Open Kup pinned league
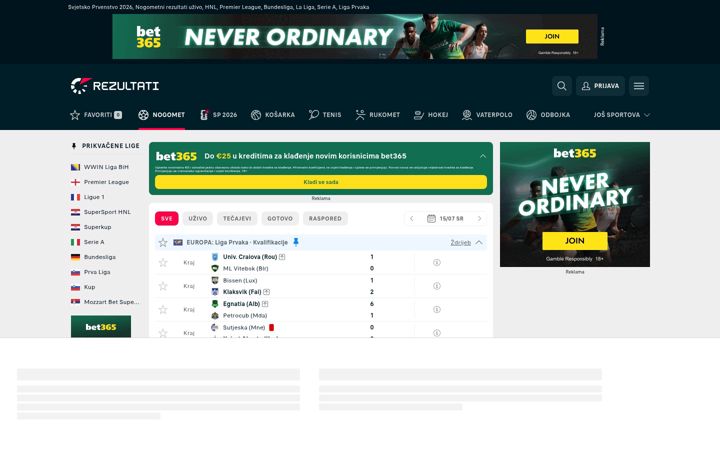This screenshot has height=450, width=720. [x=89, y=287]
